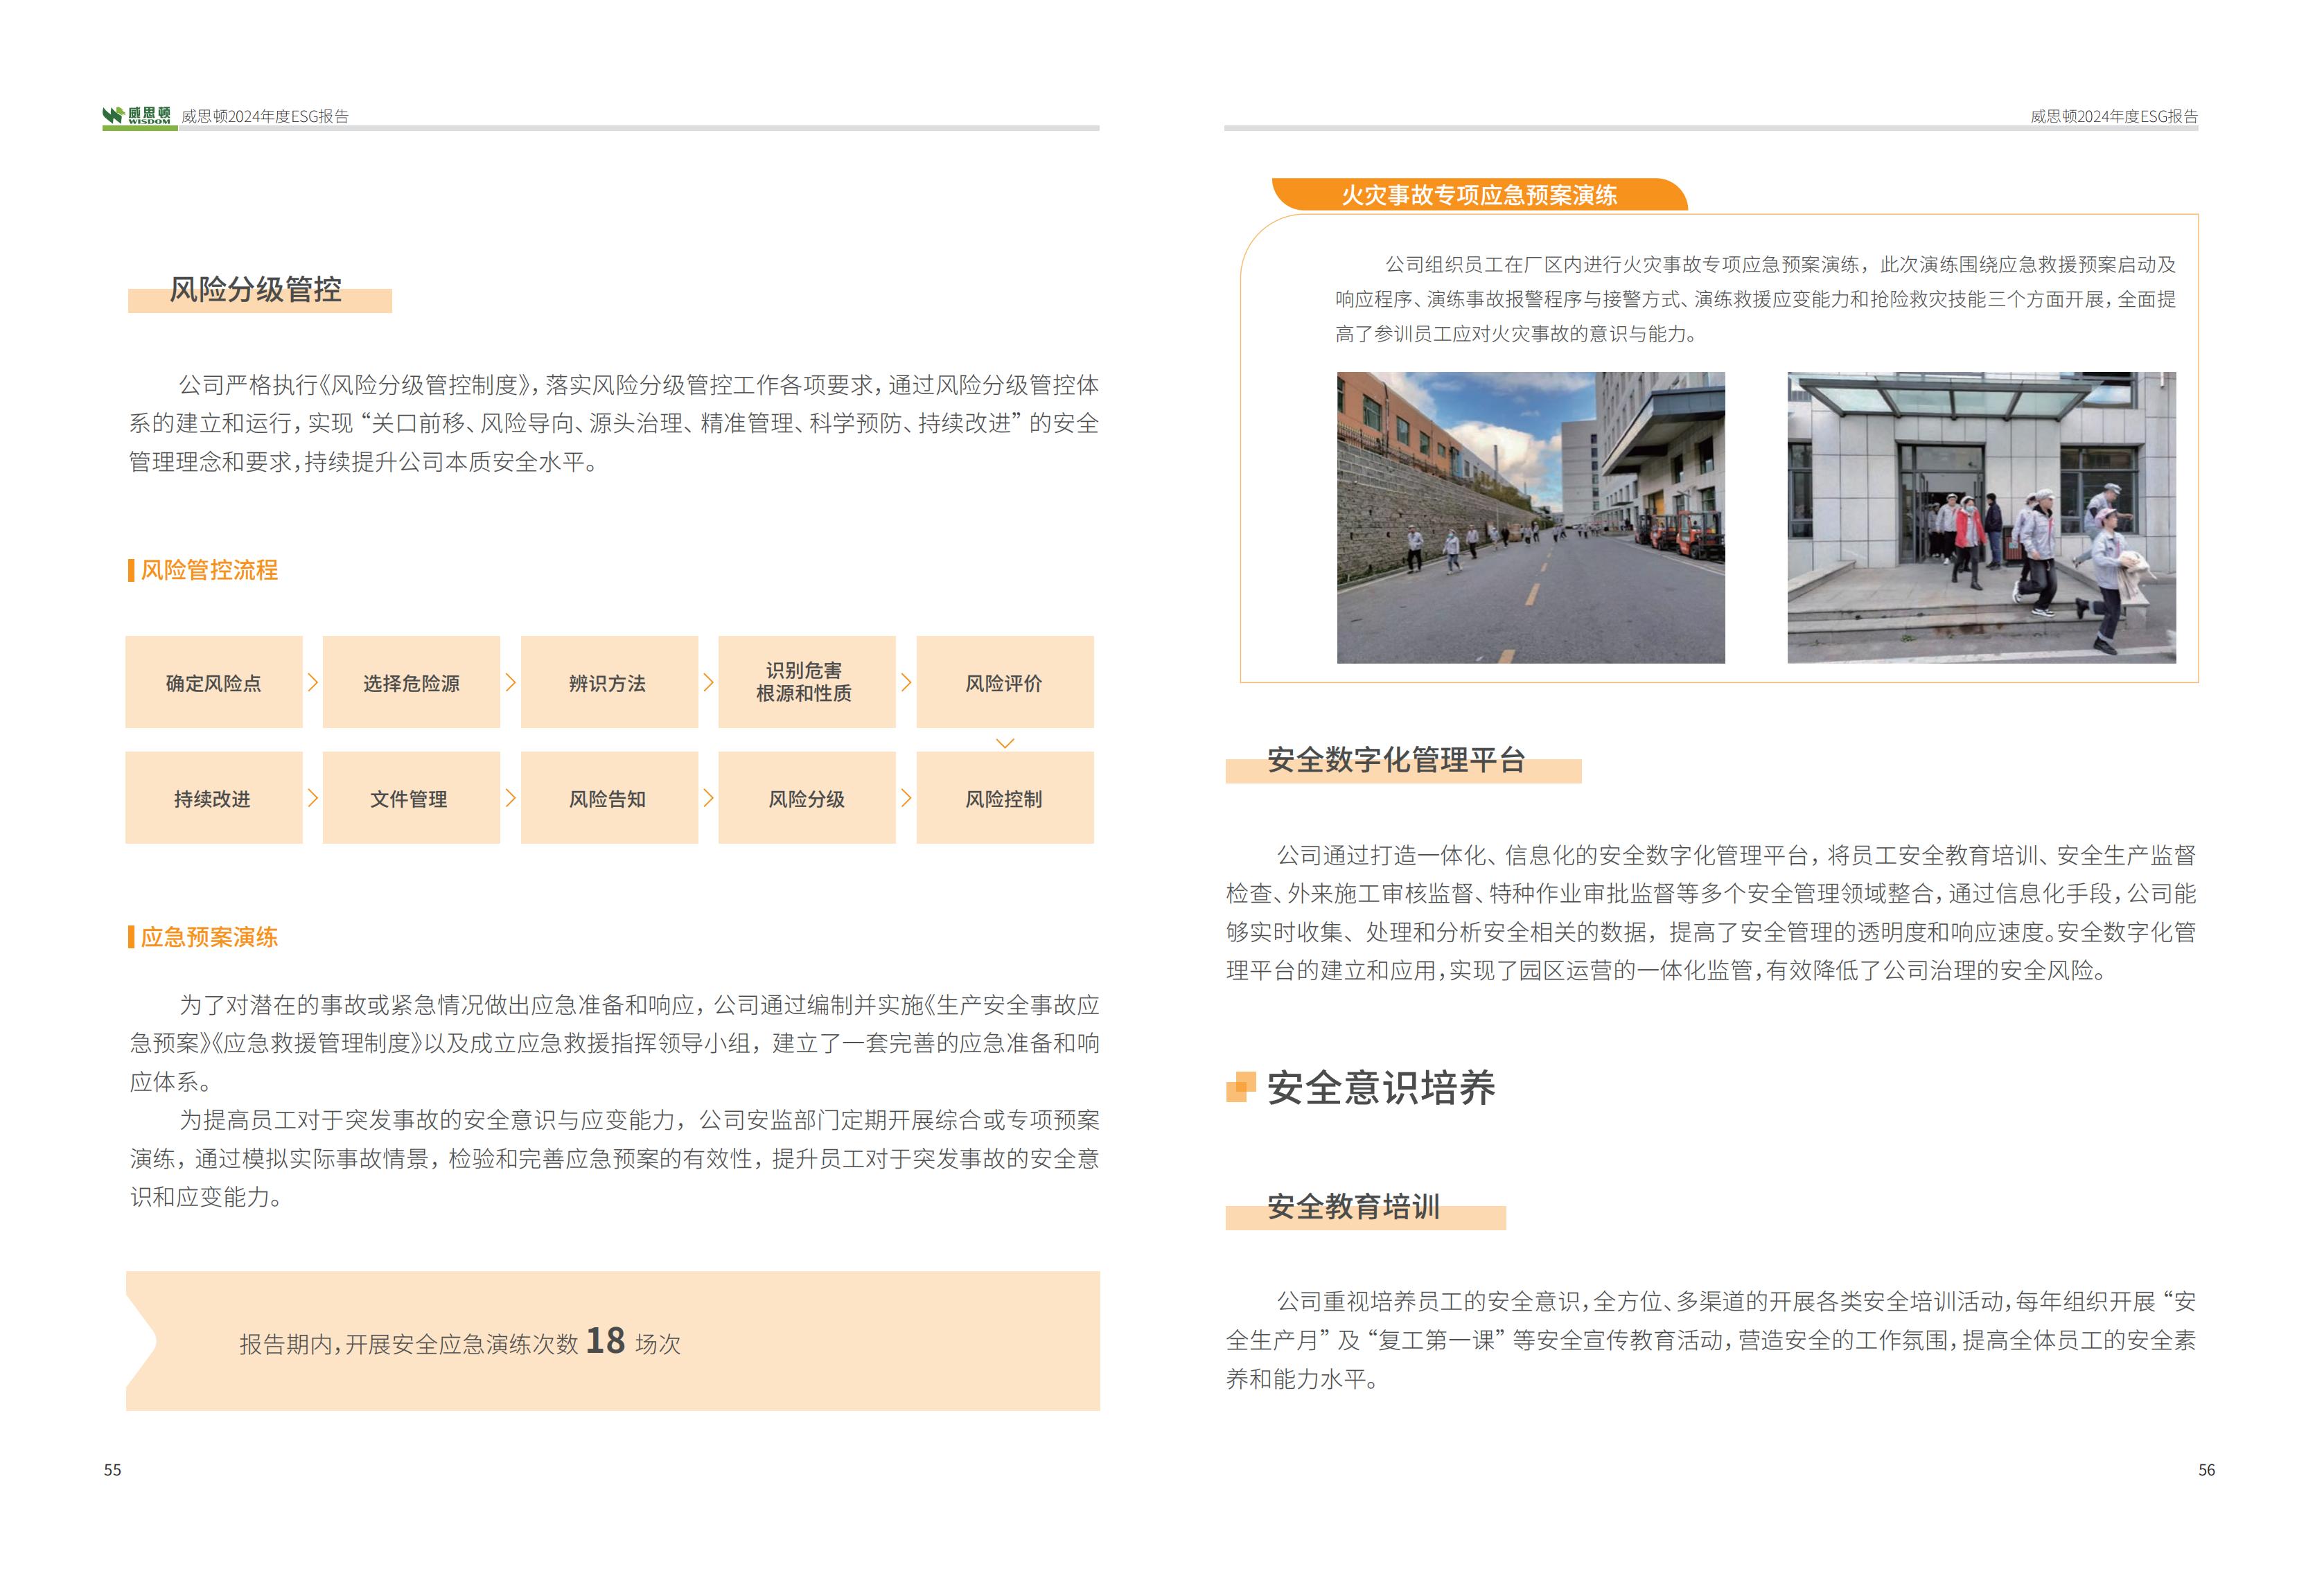Open the road evacuation drill photo
The width and height of the screenshot is (2324, 1587).
click(x=1530, y=517)
